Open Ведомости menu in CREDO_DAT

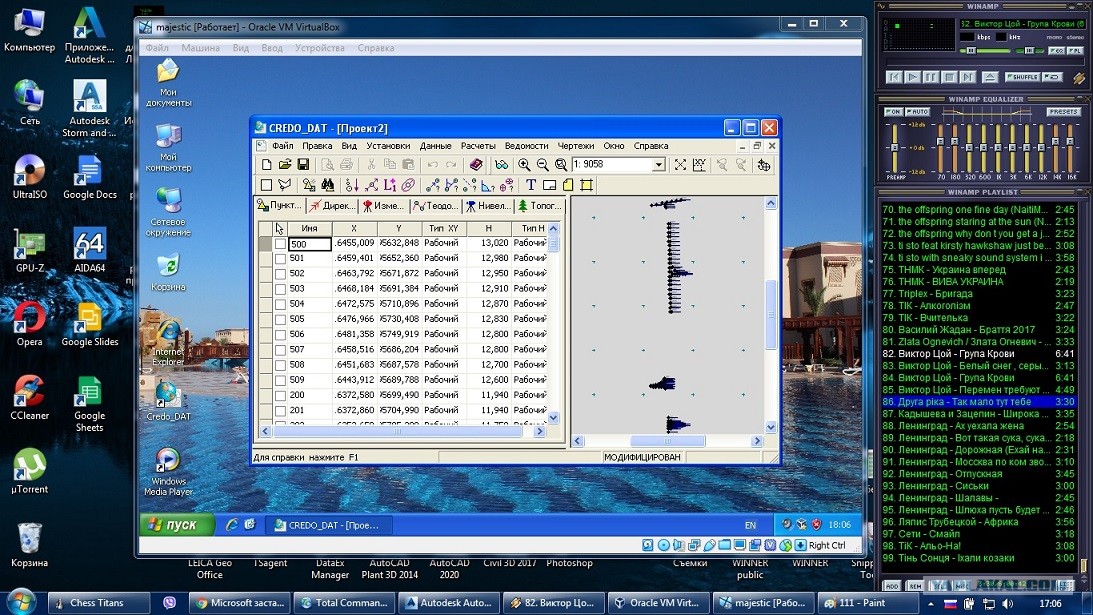coord(526,146)
